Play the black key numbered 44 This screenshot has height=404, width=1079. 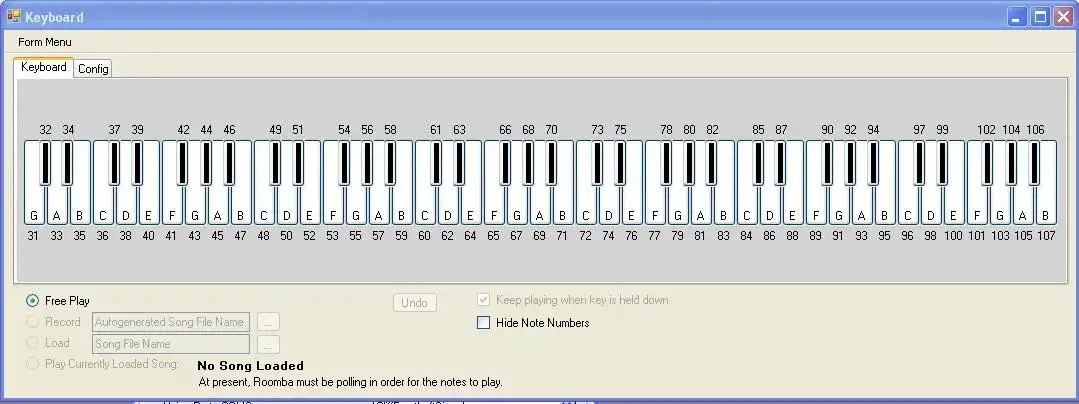[x=206, y=162]
